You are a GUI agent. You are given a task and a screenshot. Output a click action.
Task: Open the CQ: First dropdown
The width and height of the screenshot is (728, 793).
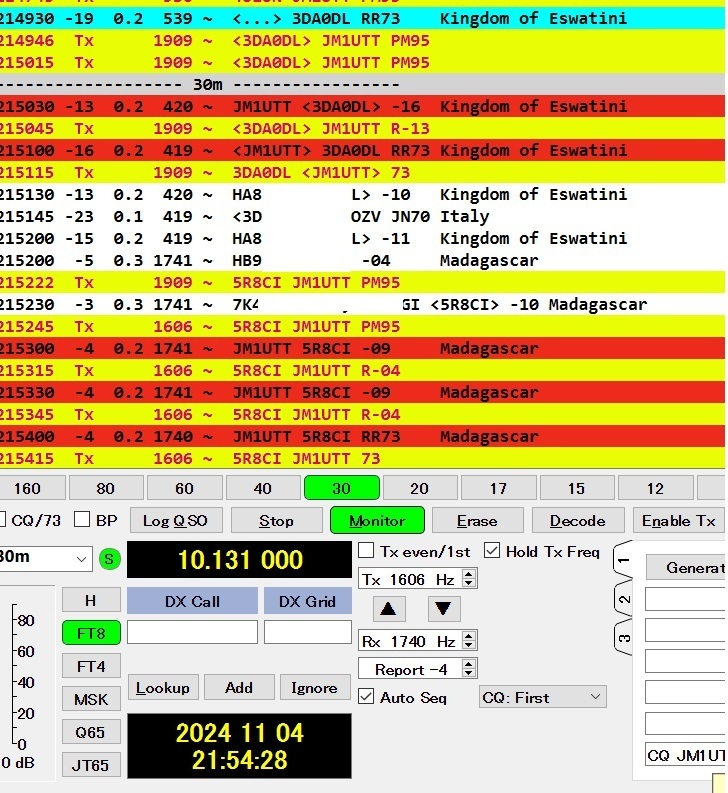(x=542, y=697)
